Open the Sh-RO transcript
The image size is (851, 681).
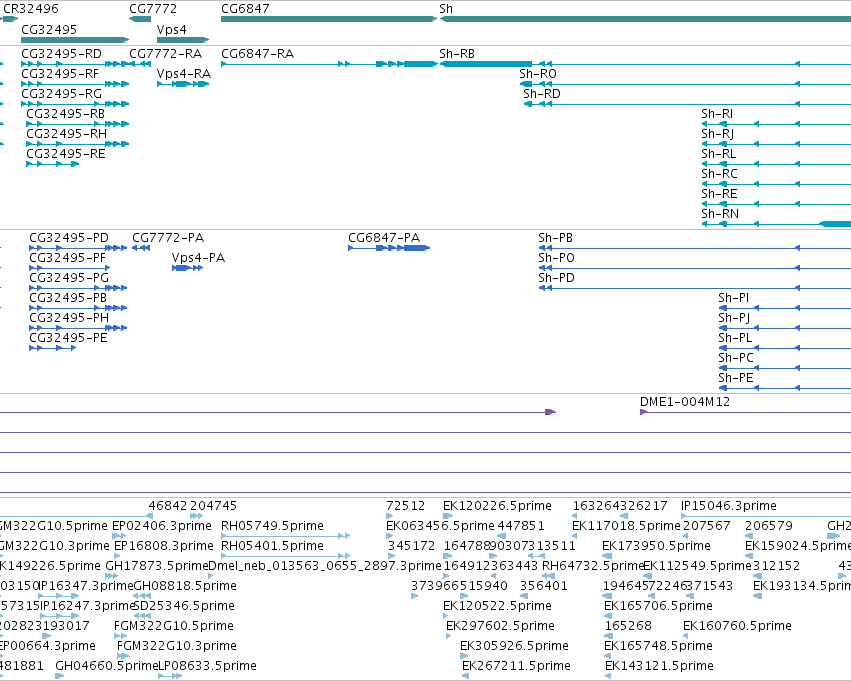click(x=538, y=73)
